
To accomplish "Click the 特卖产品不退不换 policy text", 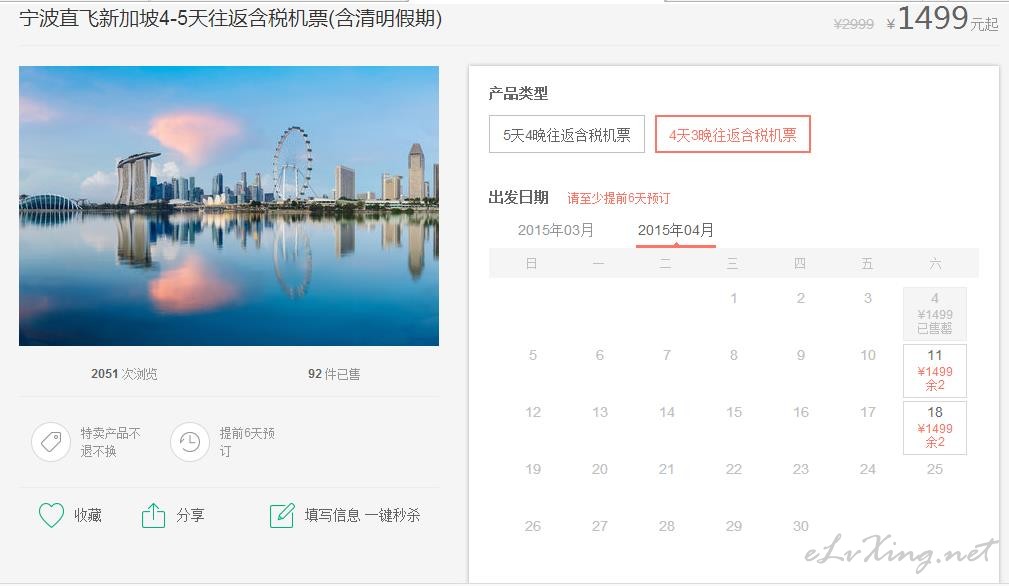I will [x=110, y=442].
